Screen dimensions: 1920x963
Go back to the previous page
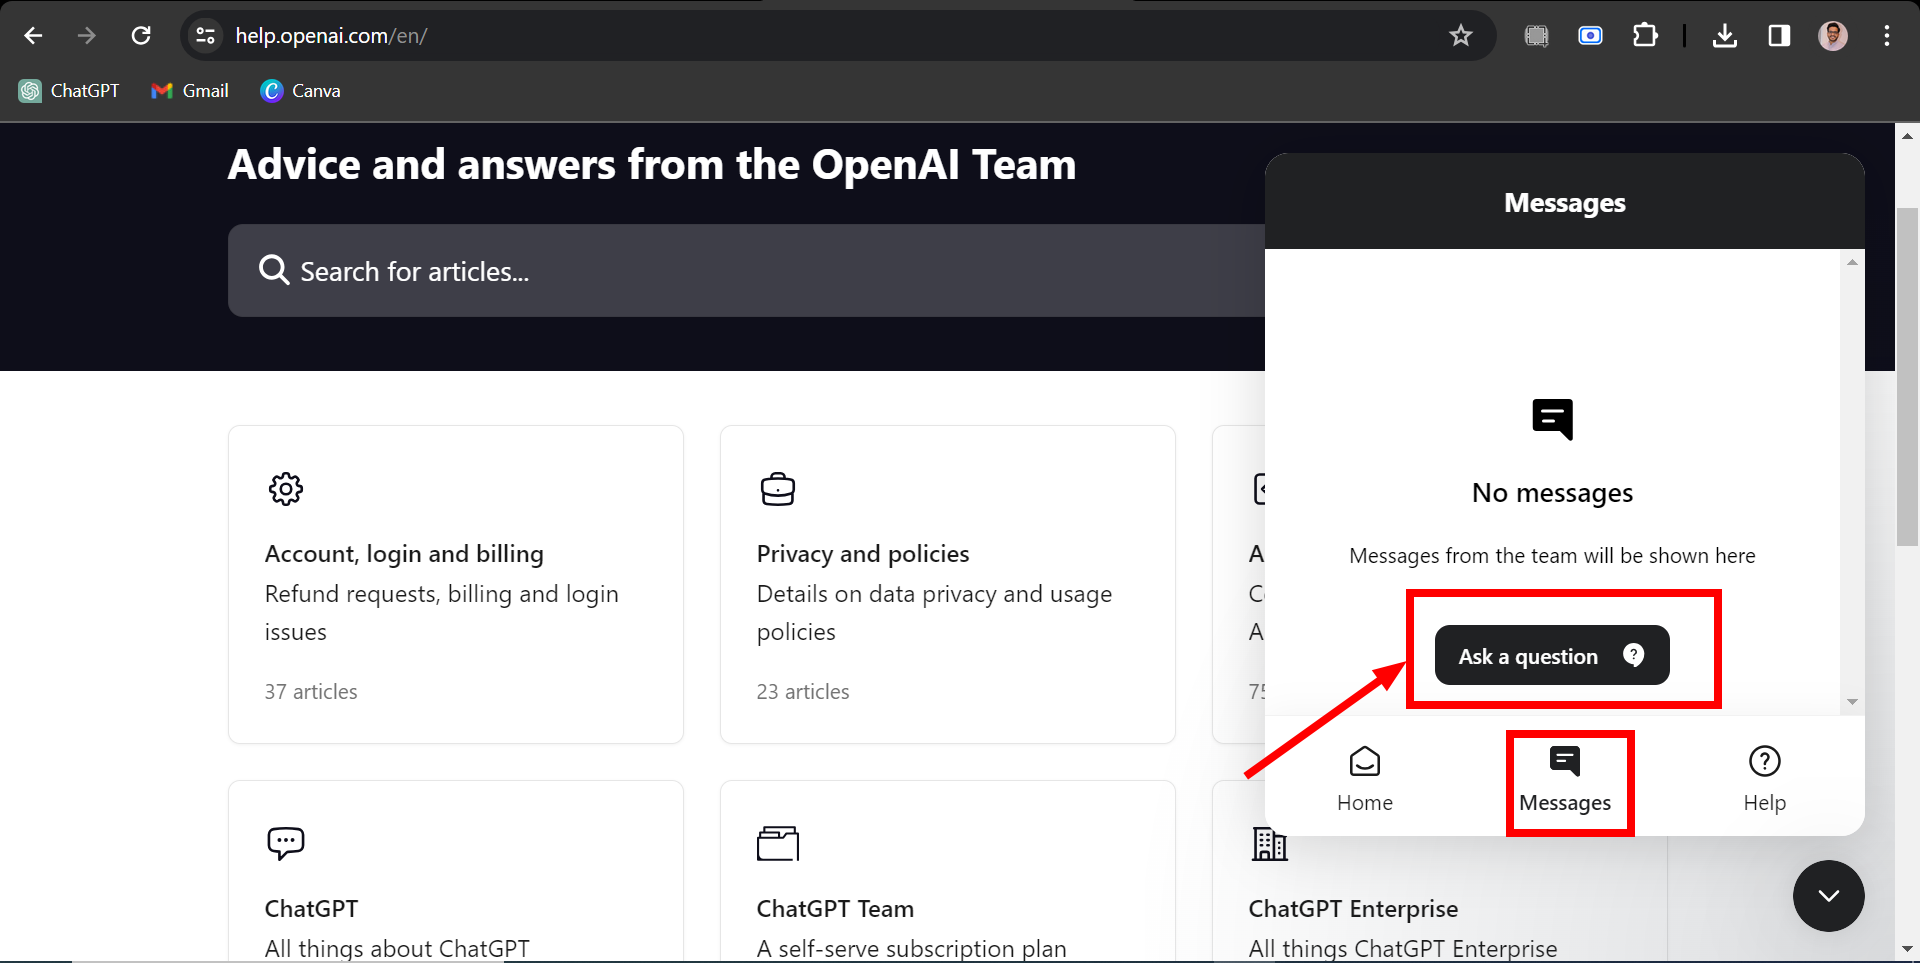(33, 35)
